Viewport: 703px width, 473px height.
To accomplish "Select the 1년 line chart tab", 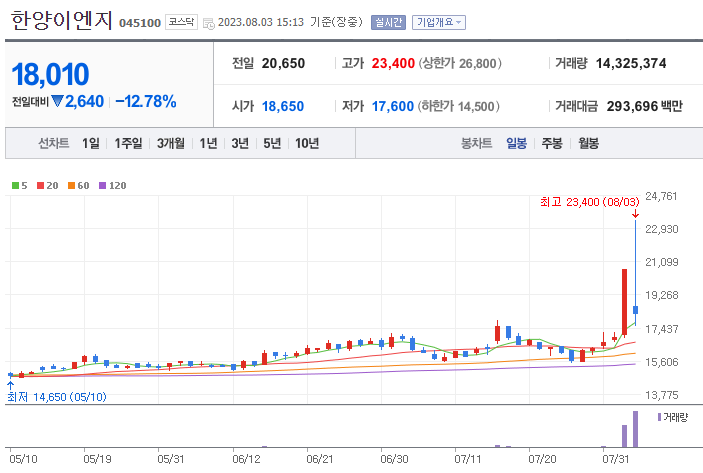I will [208, 143].
